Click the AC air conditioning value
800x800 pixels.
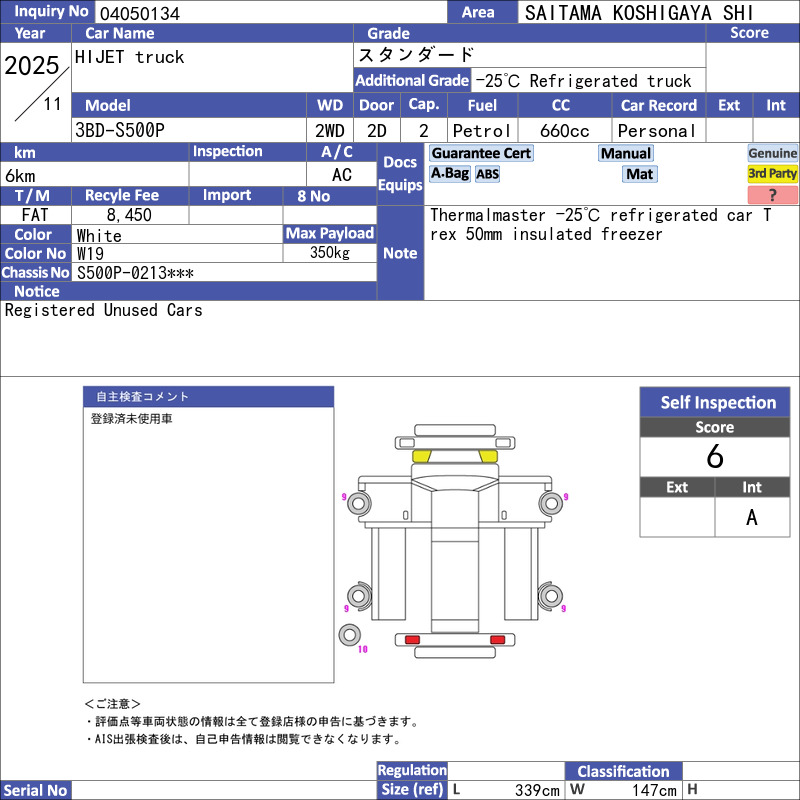pos(342,175)
